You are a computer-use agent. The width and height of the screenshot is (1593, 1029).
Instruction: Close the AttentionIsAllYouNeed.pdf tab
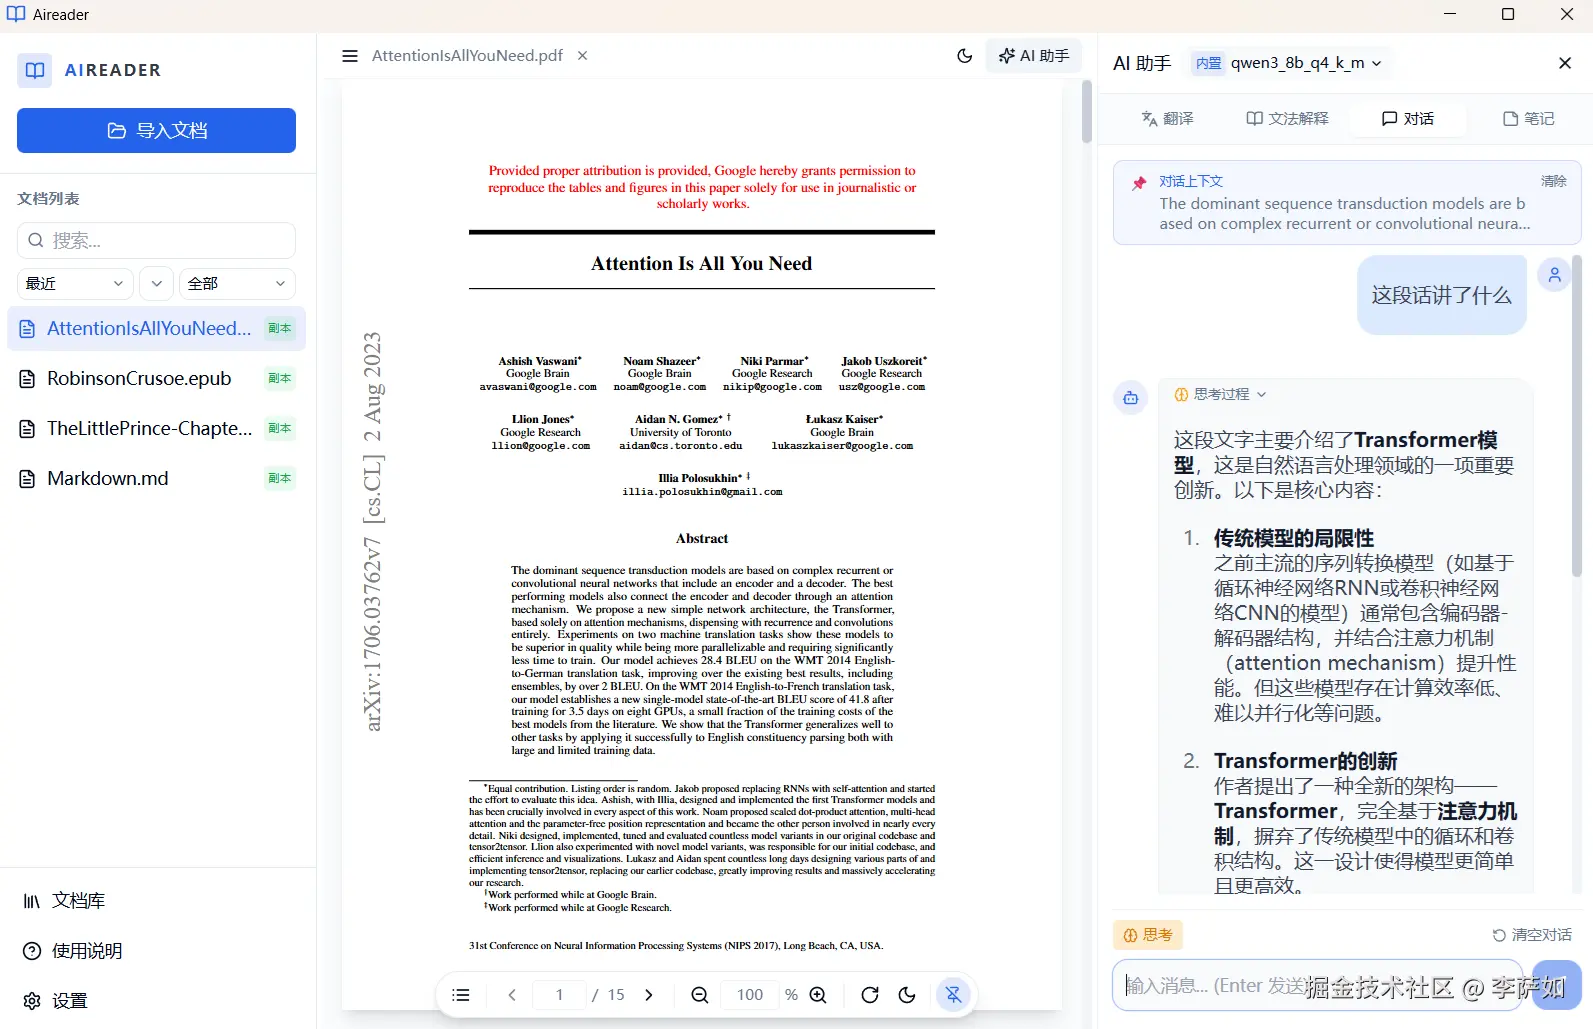[582, 56]
